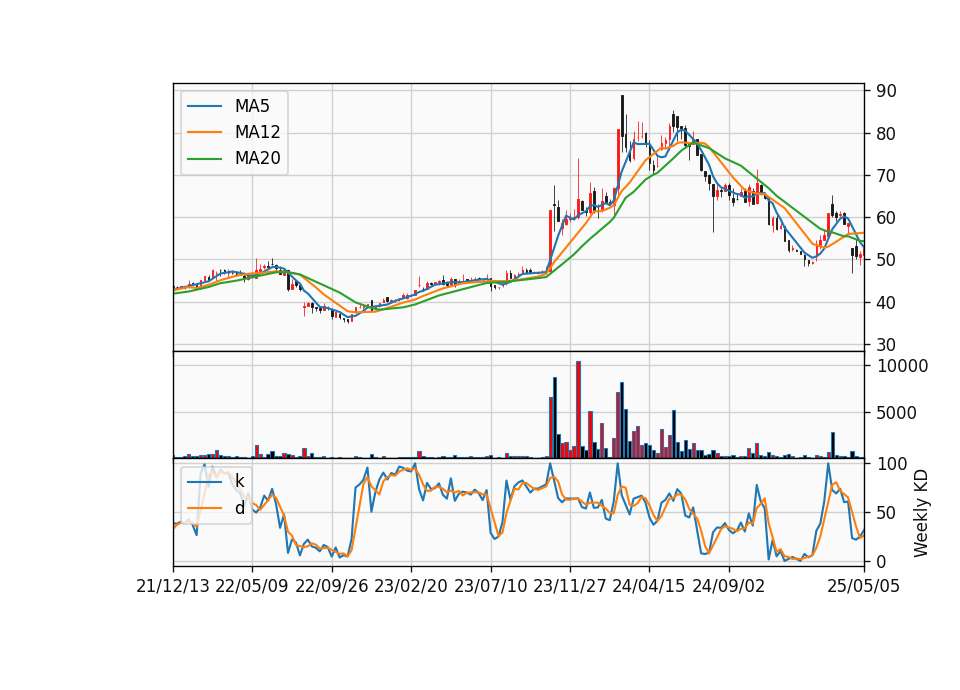Click the 23/07/10 date tick label
Screen dimensions: 960x690
(x=490, y=586)
